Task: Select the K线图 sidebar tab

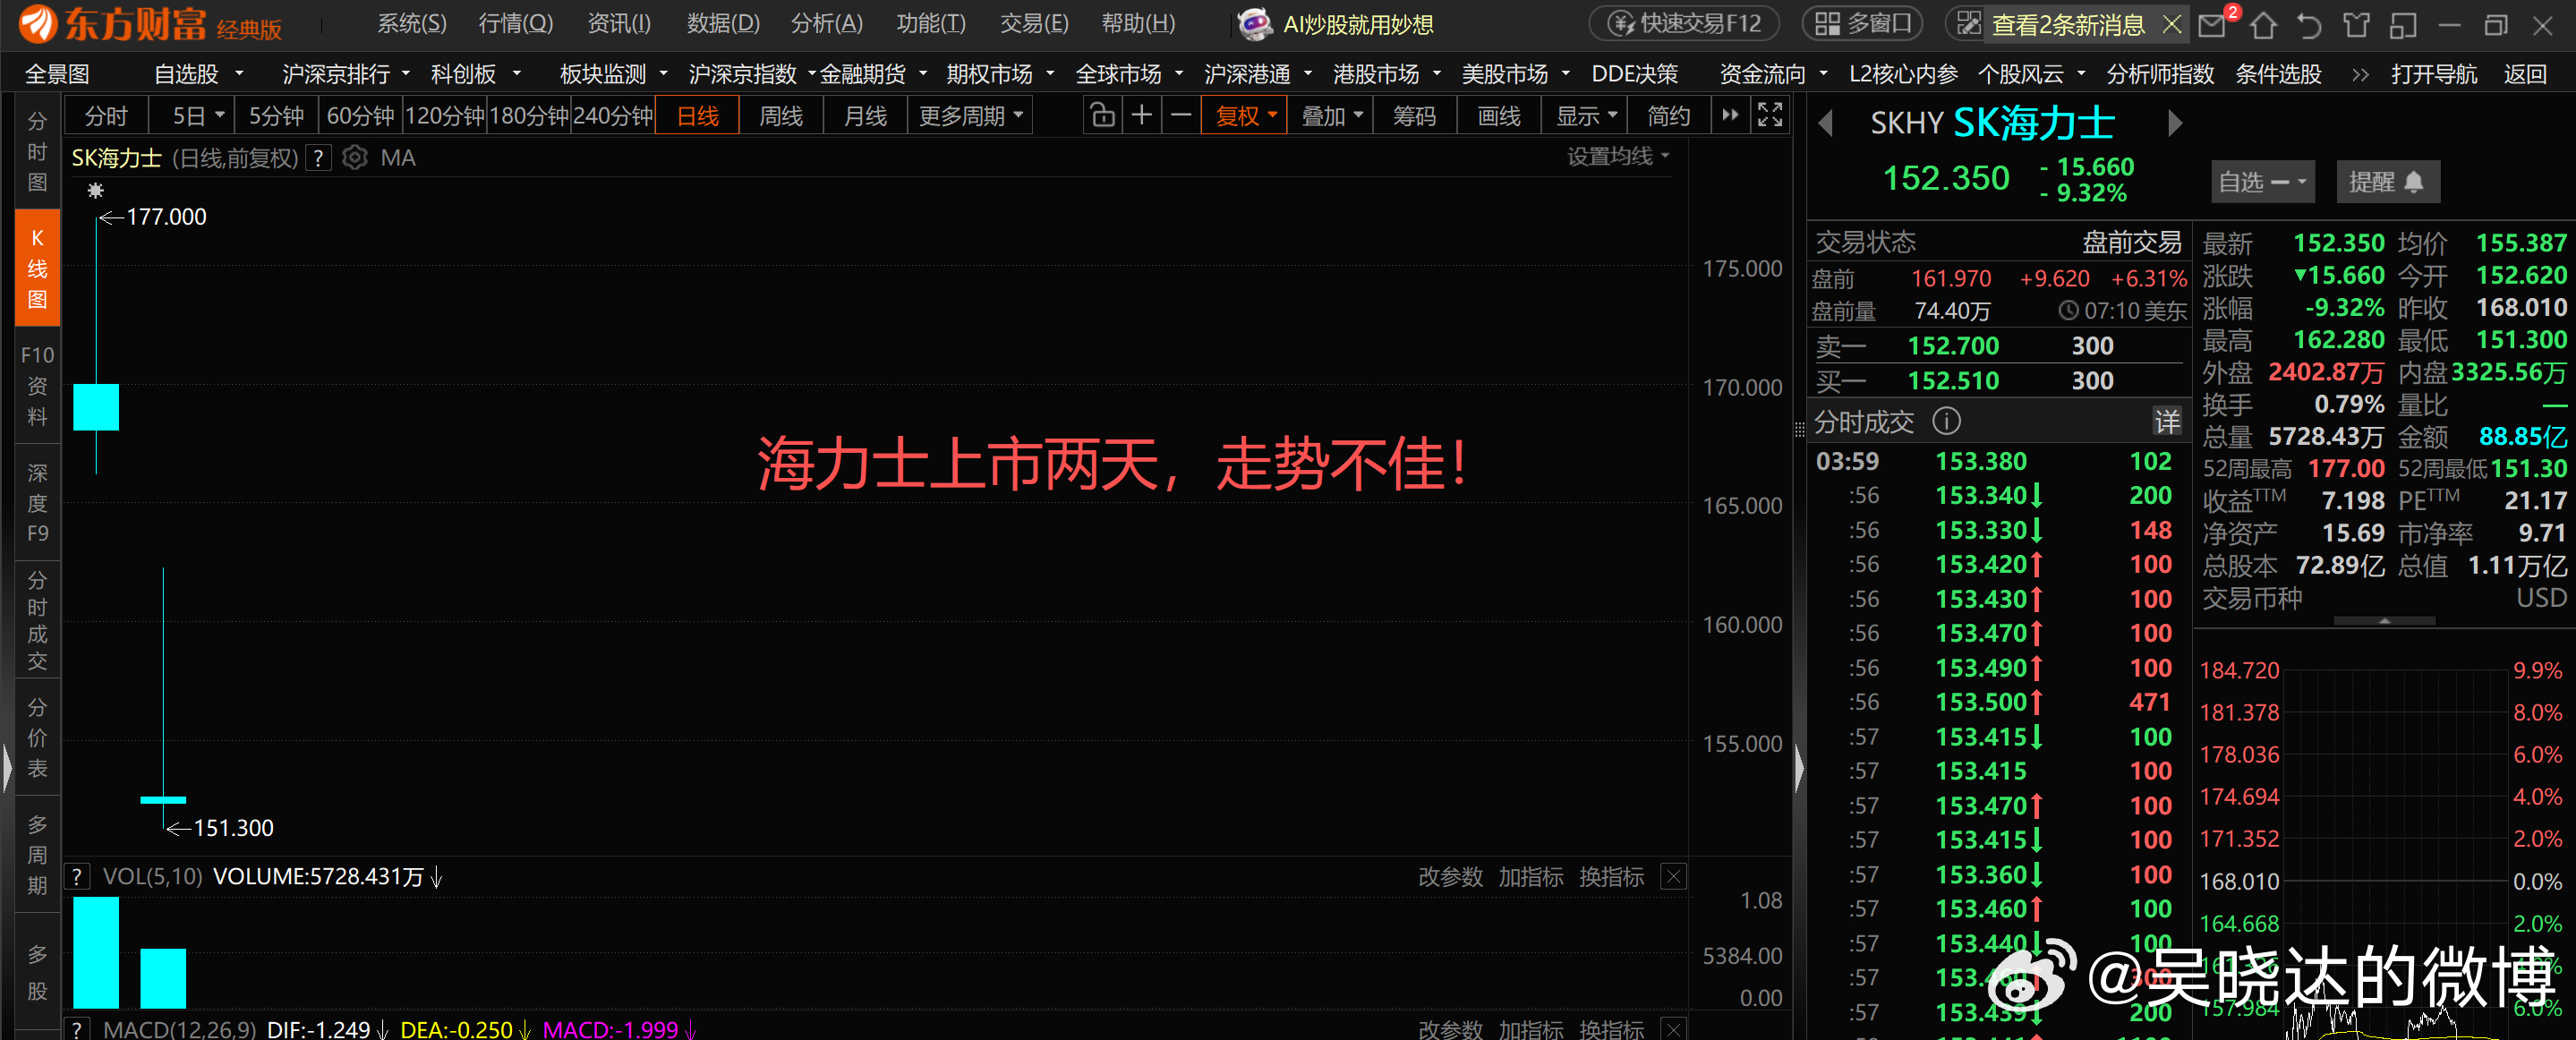Action: click(37, 268)
